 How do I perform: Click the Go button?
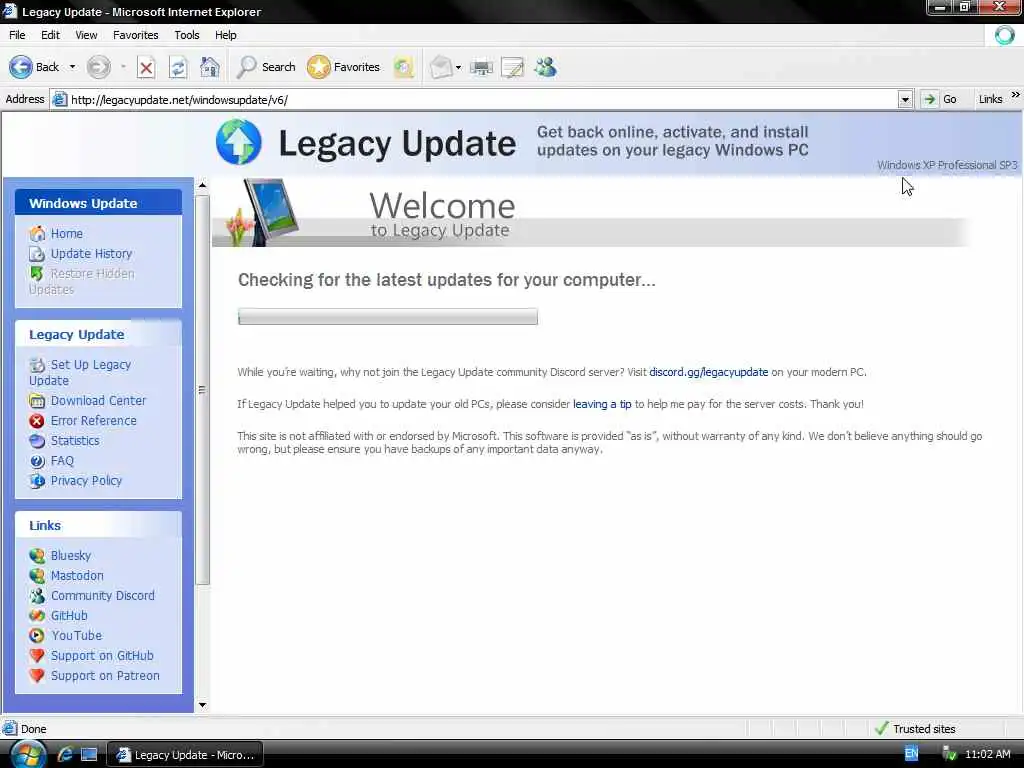tap(940, 99)
